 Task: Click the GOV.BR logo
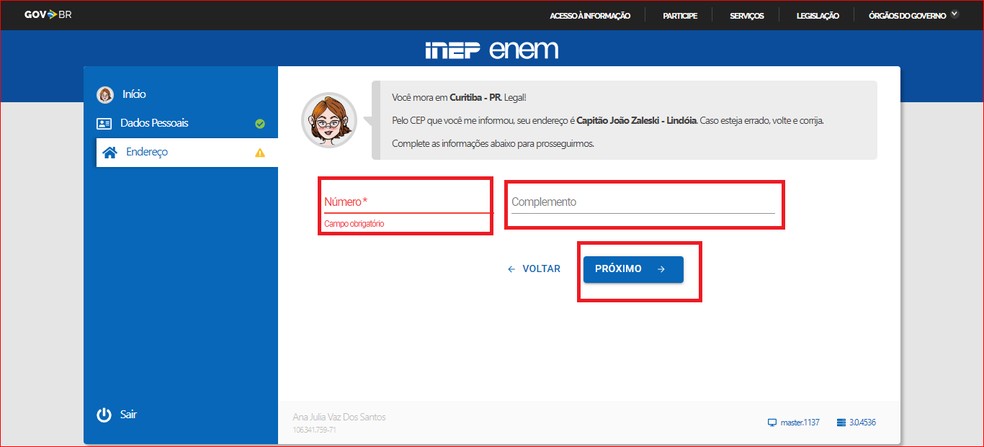point(48,14)
